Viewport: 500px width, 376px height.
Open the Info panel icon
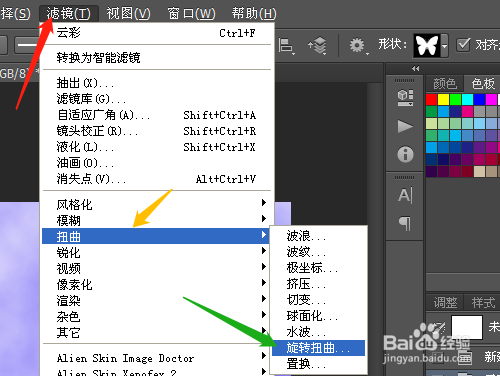pos(405,155)
